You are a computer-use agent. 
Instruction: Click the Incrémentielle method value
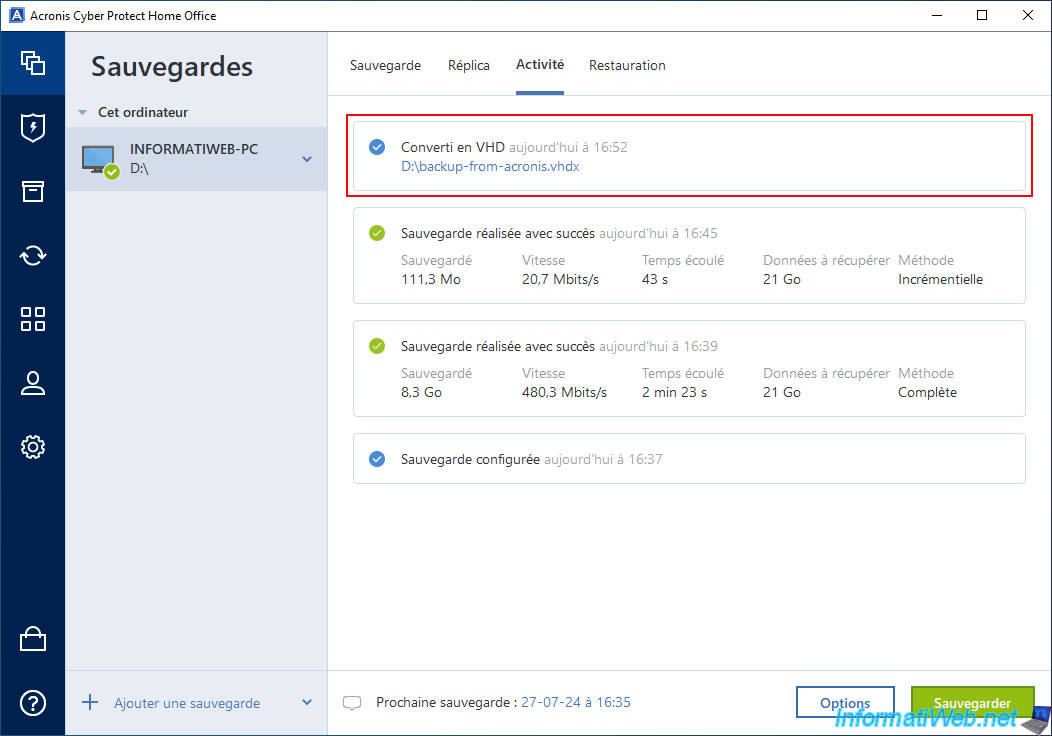coord(941,279)
